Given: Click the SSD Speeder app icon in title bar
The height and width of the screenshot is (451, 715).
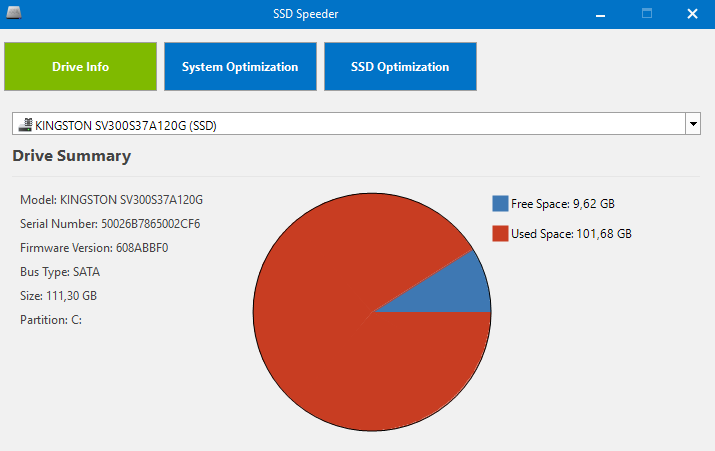Looking at the screenshot, I should [14, 13].
